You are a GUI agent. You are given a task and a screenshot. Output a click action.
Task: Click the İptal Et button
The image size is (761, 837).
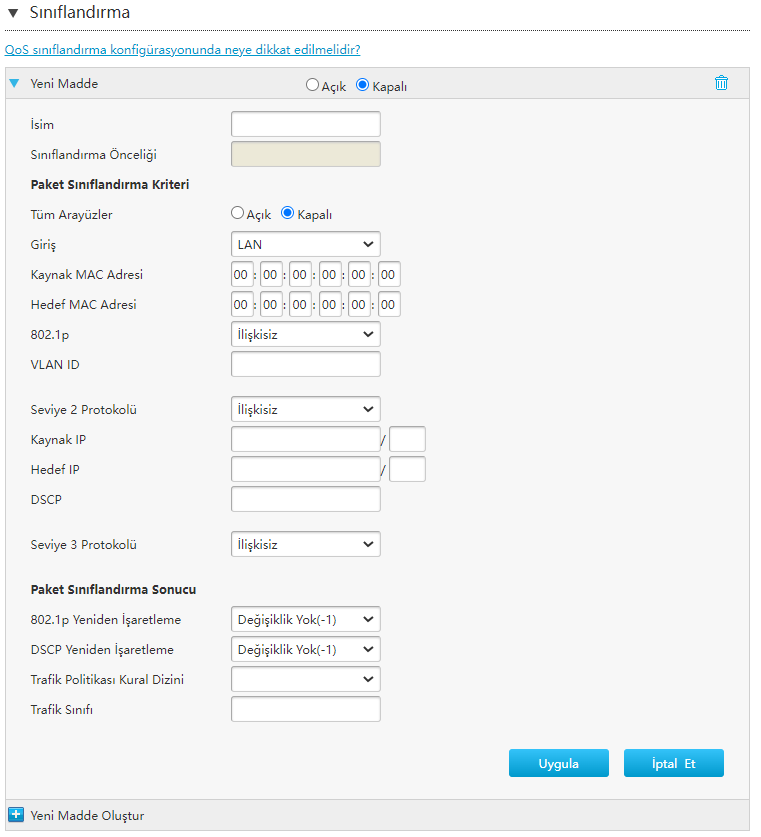[x=673, y=763]
